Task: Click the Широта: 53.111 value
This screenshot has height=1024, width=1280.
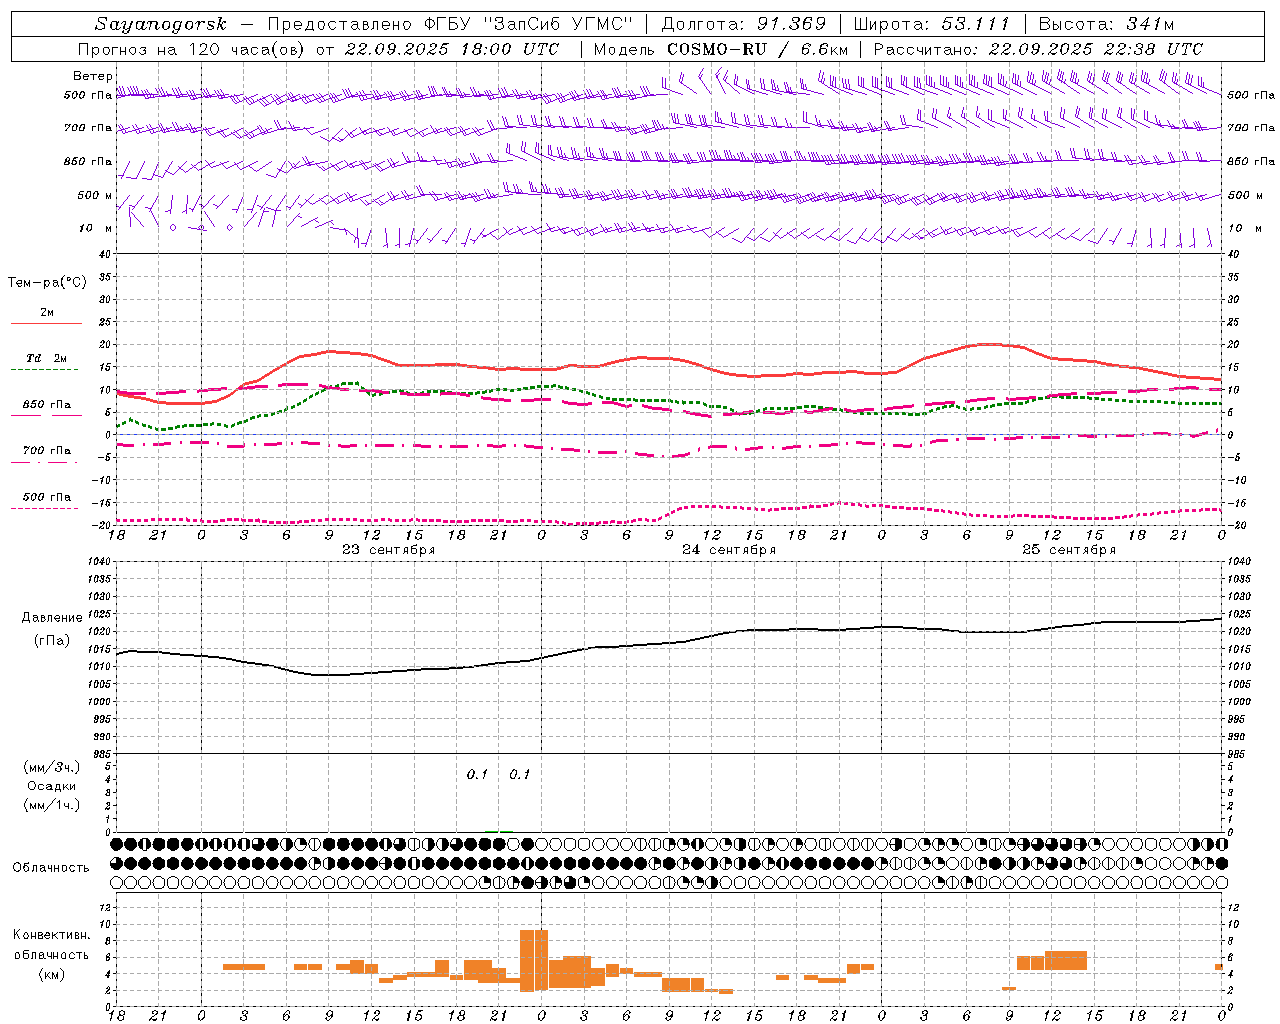Action: tap(931, 24)
